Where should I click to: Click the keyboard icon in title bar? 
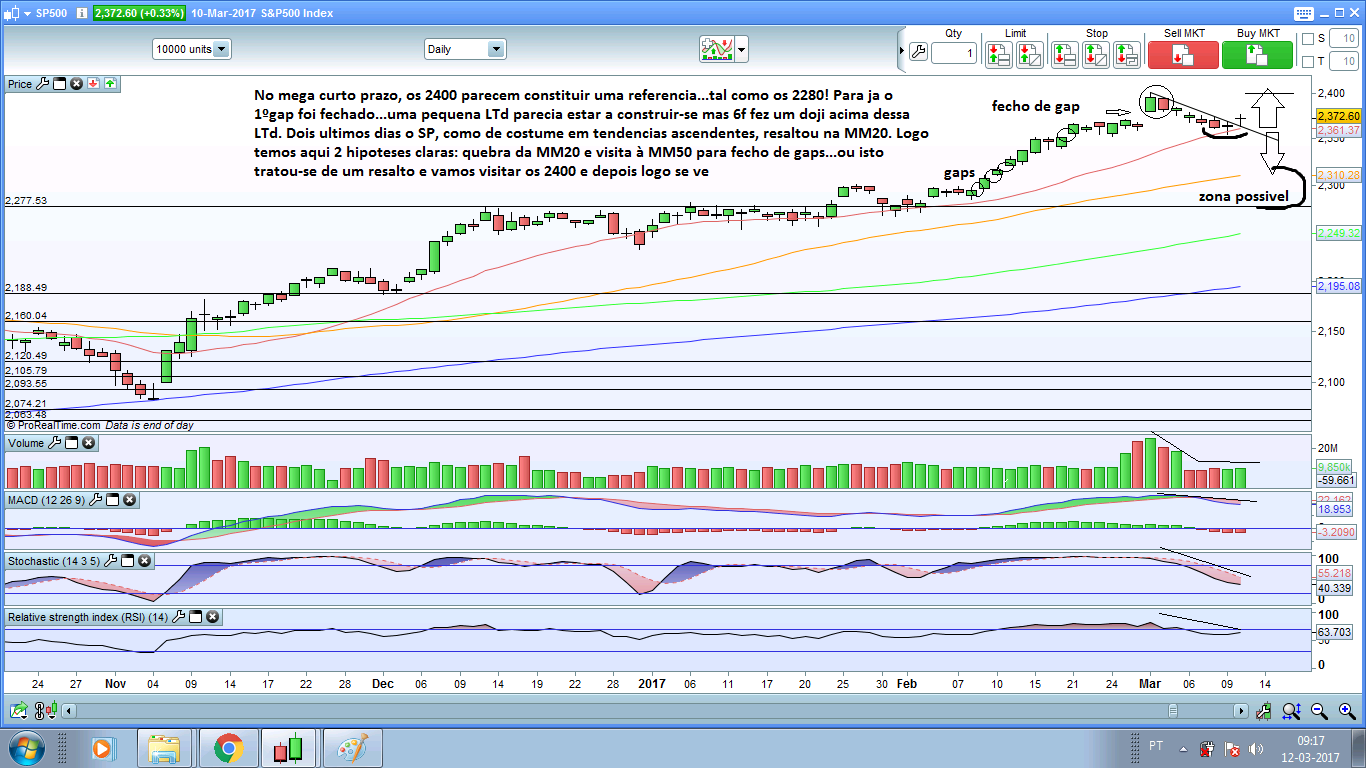(x=1303, y=13)
